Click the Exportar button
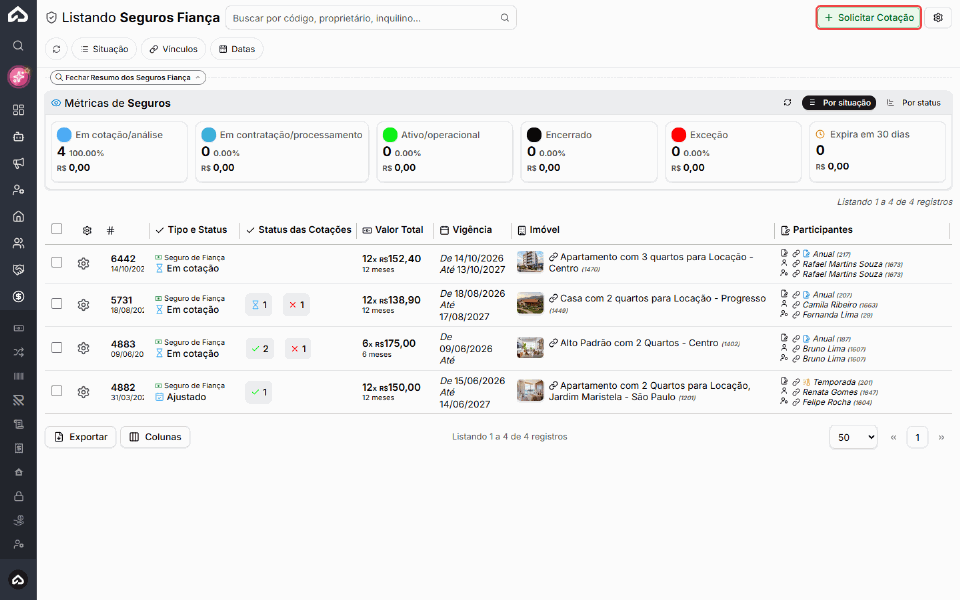The image size is (960, 600). click(81, 437)
